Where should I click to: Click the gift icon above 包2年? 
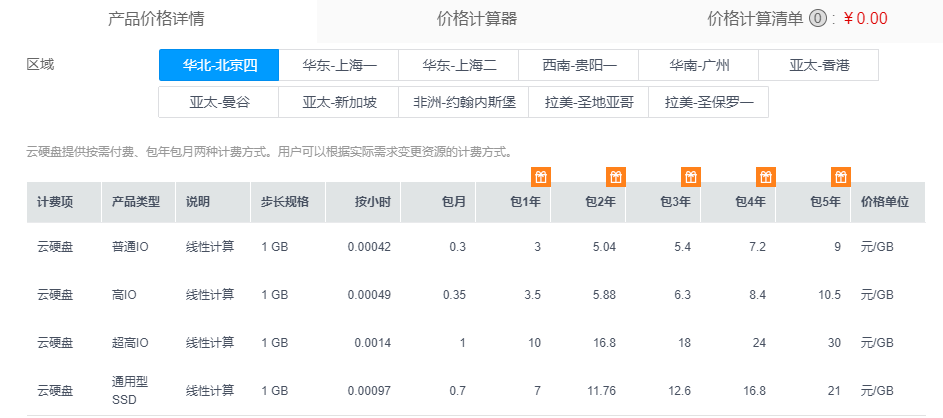coord(616,177)
